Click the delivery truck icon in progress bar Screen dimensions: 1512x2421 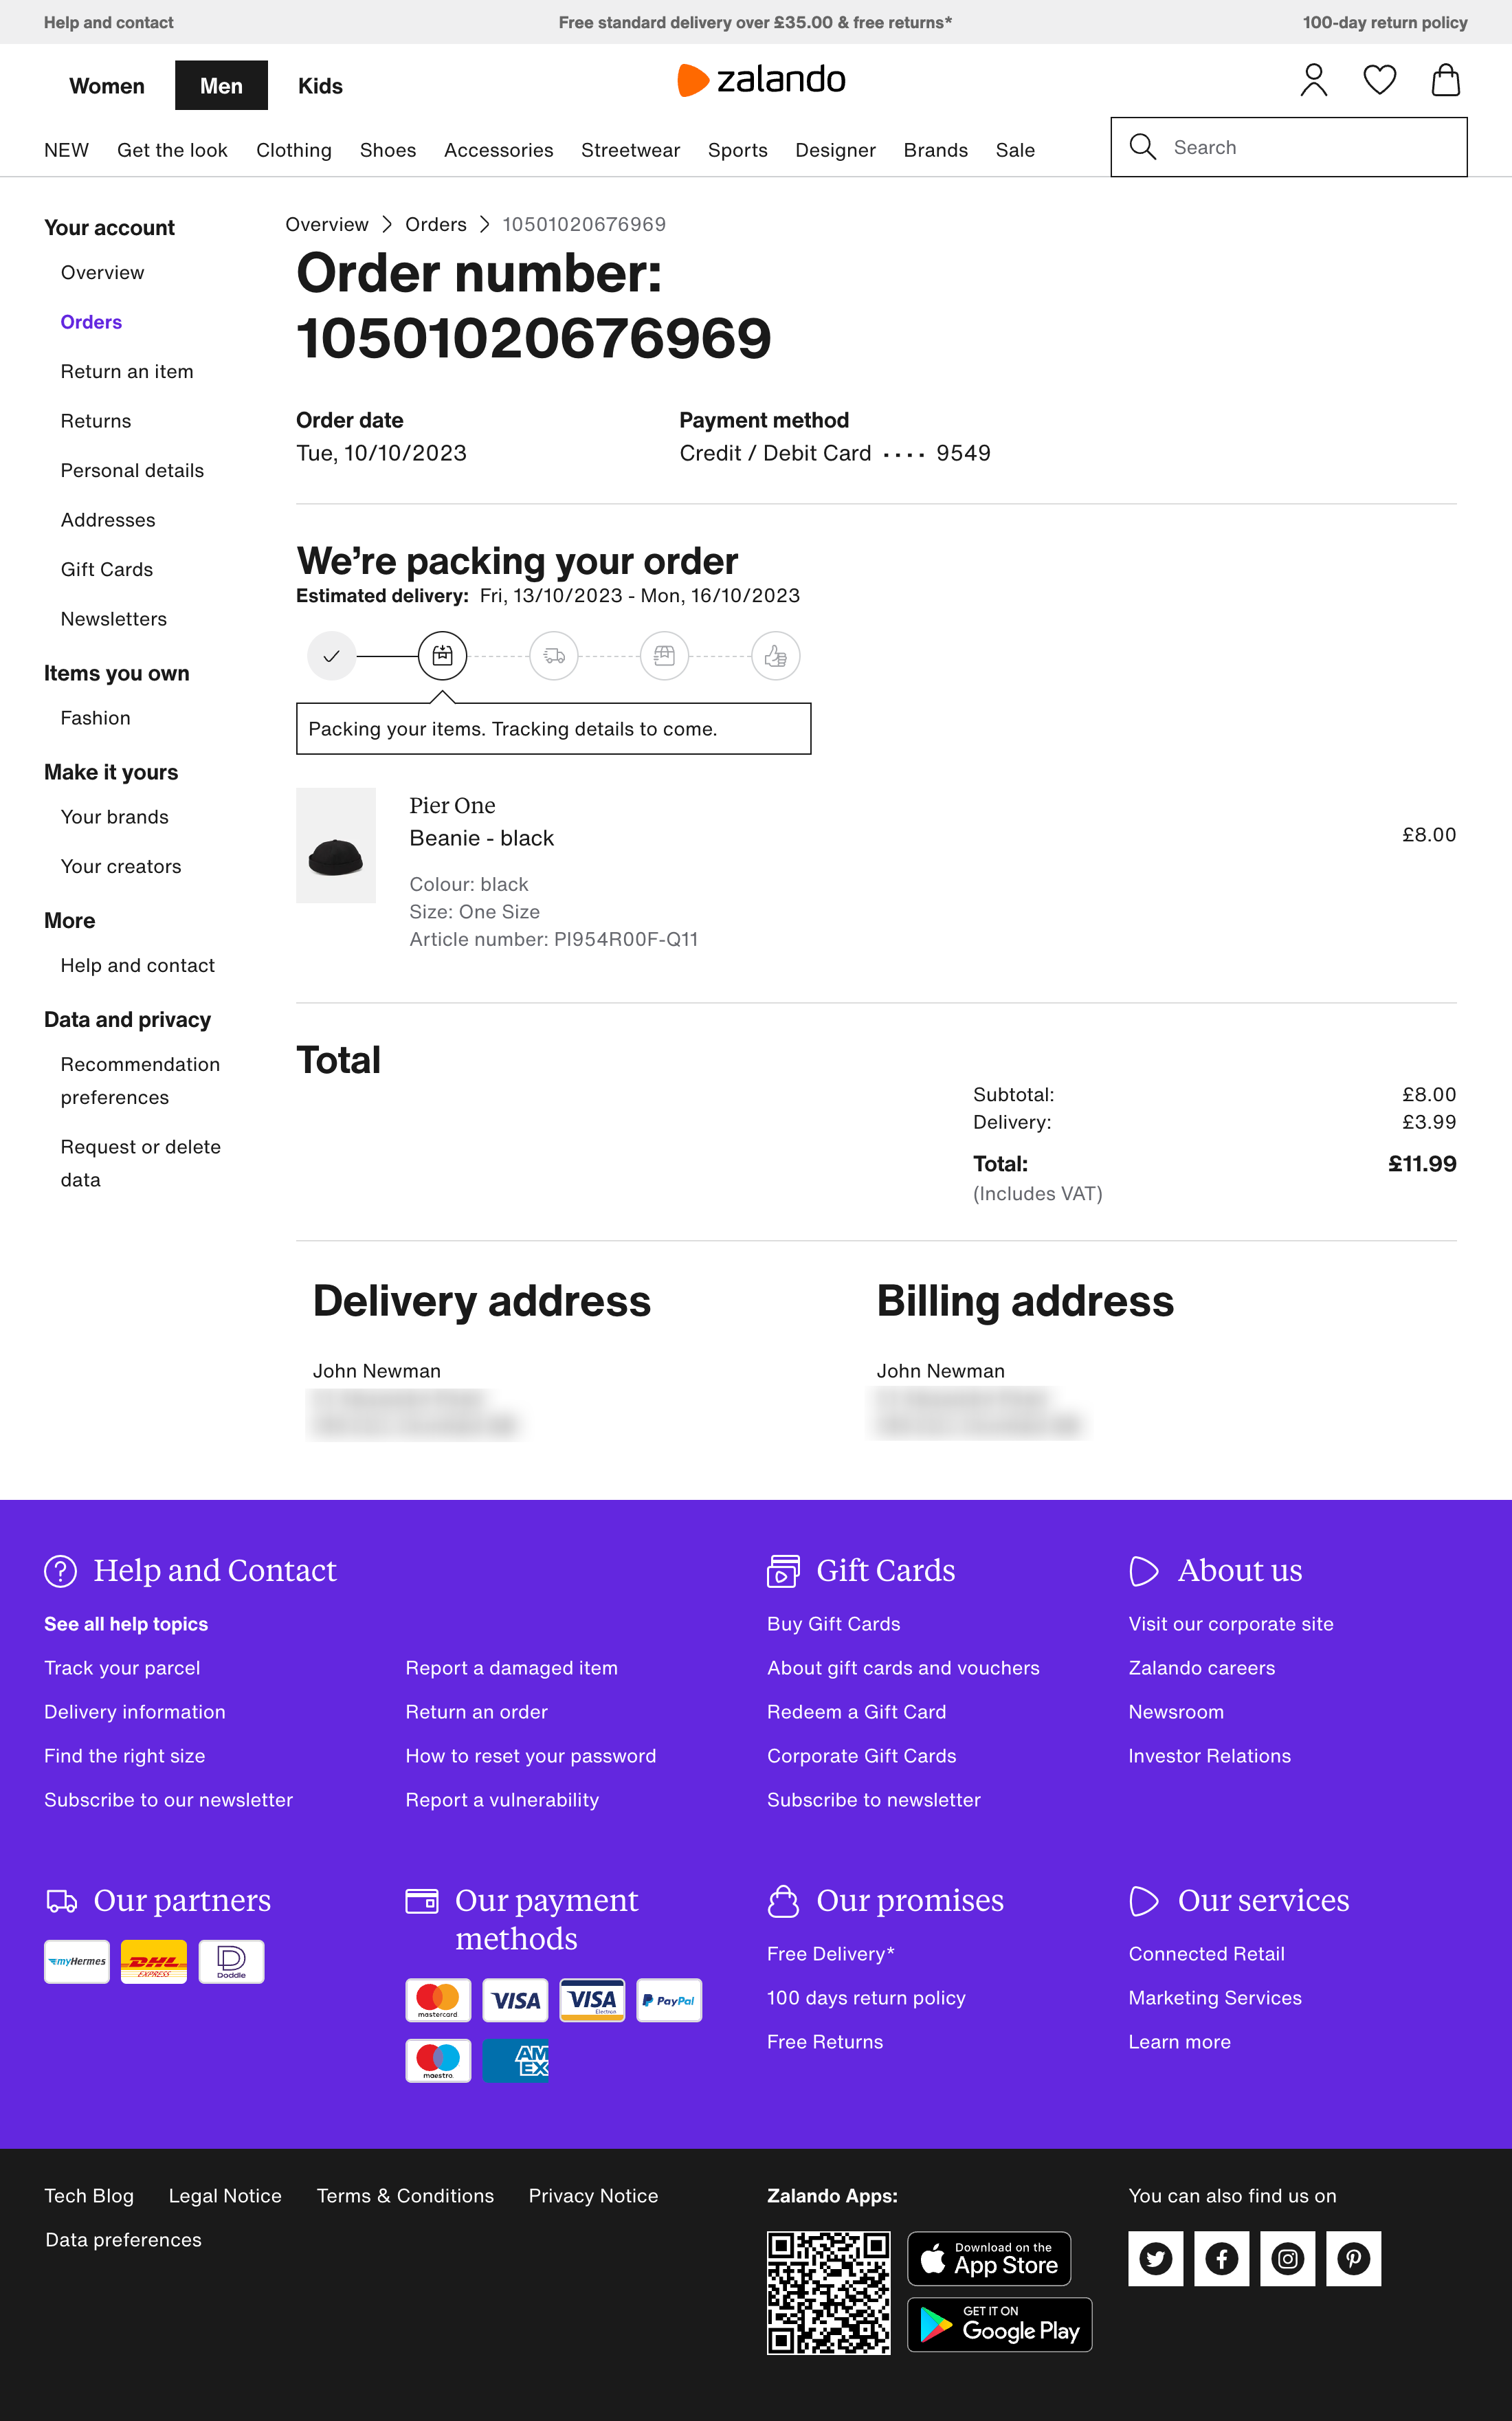click(553, 656)
